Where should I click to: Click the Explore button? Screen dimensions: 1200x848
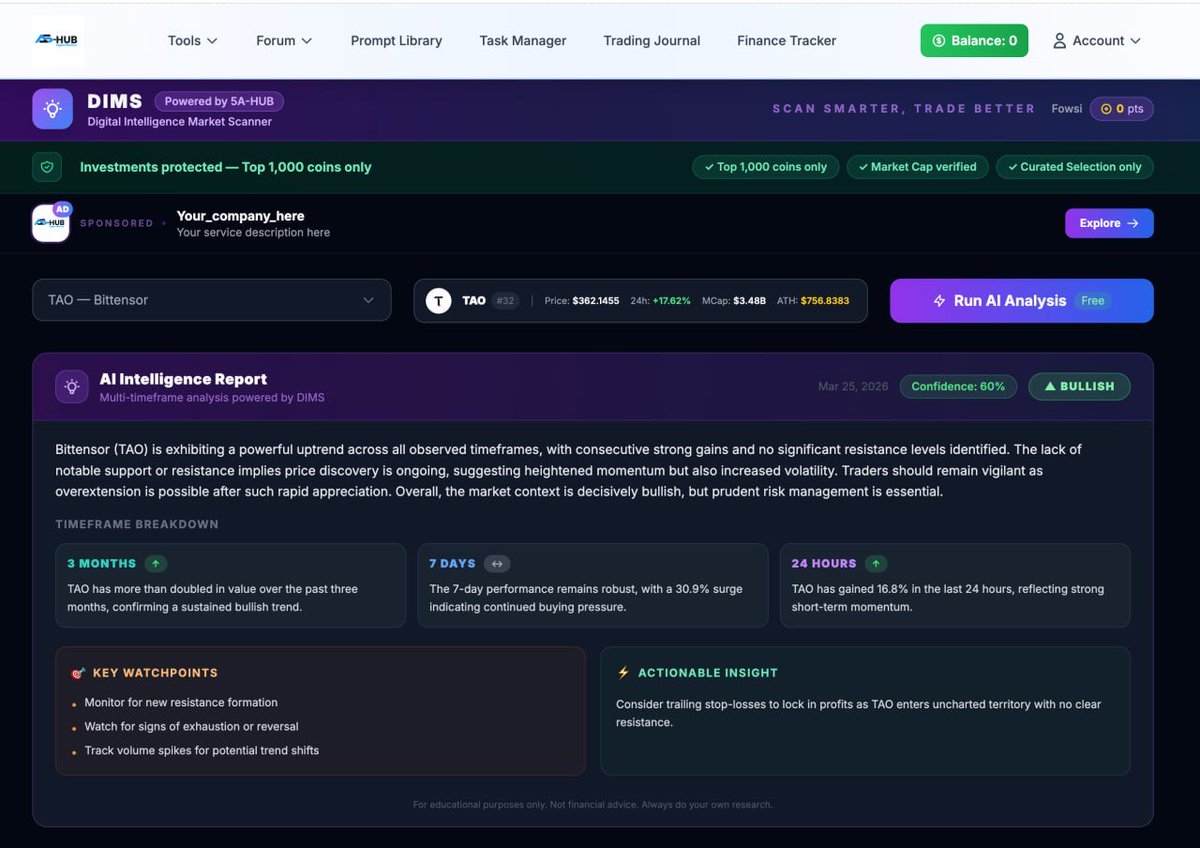tap(1109, 223)
